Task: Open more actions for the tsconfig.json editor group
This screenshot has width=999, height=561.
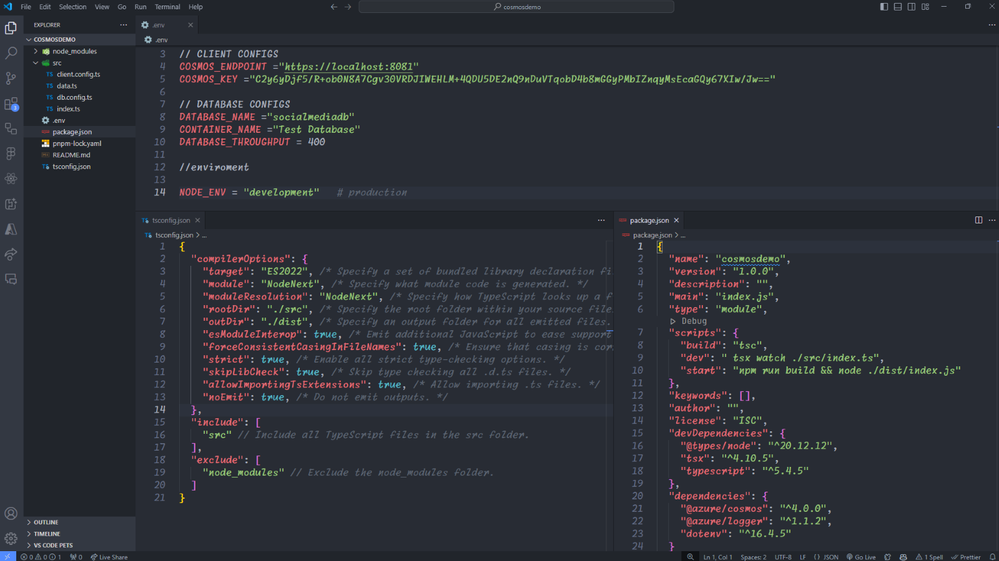Action: [601, 220]
